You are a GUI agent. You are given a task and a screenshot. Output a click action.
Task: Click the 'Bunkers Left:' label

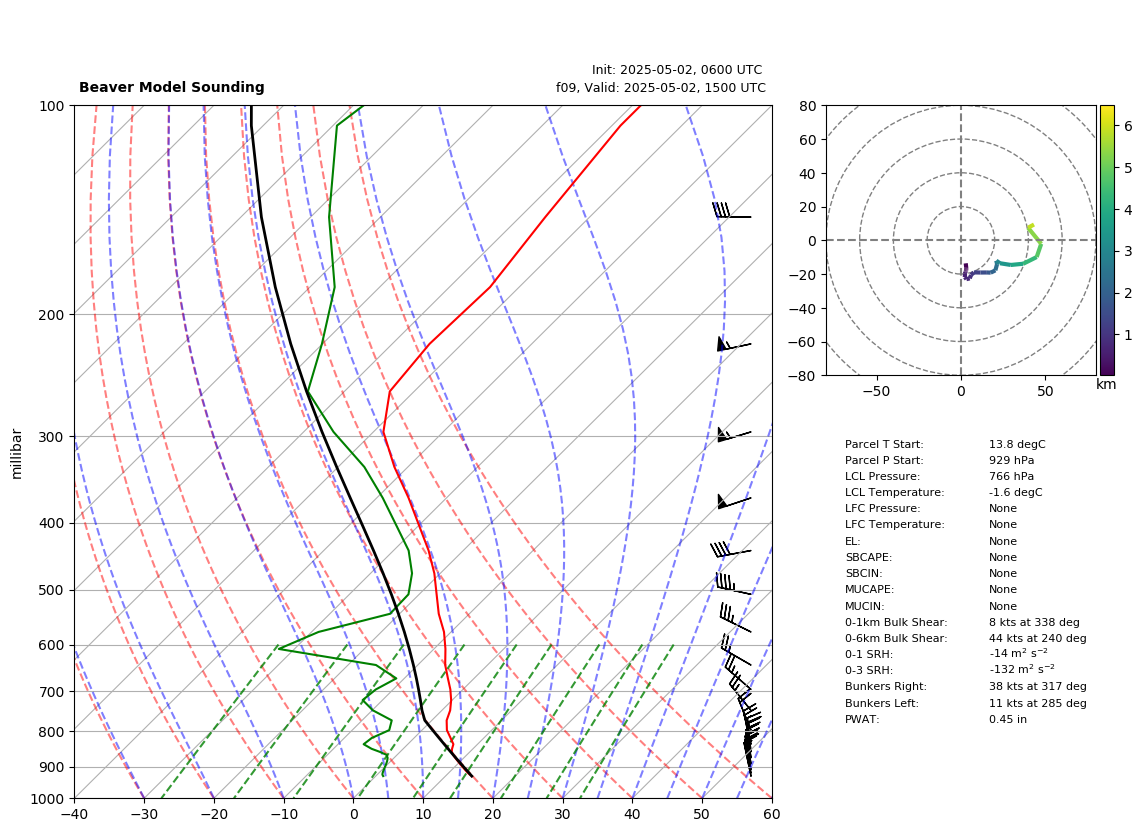pyautogui.click(x=881, y=703)
